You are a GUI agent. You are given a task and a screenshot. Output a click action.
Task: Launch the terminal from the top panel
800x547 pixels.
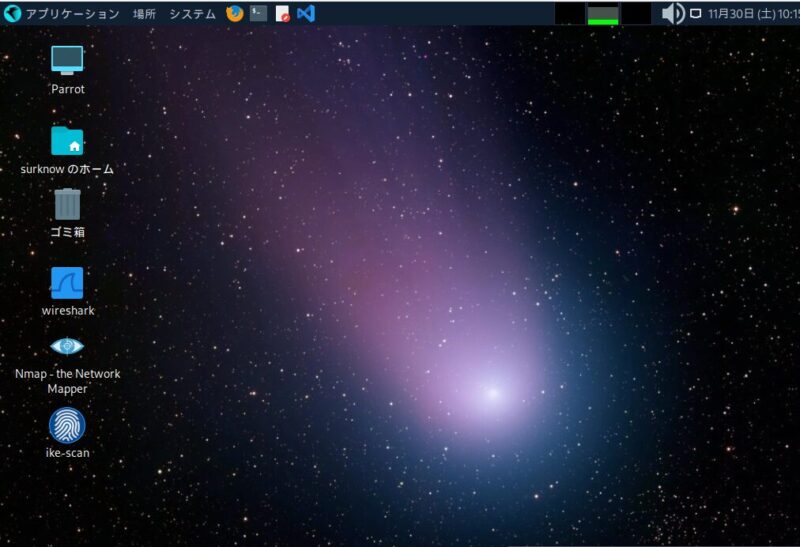click(259, 13)
